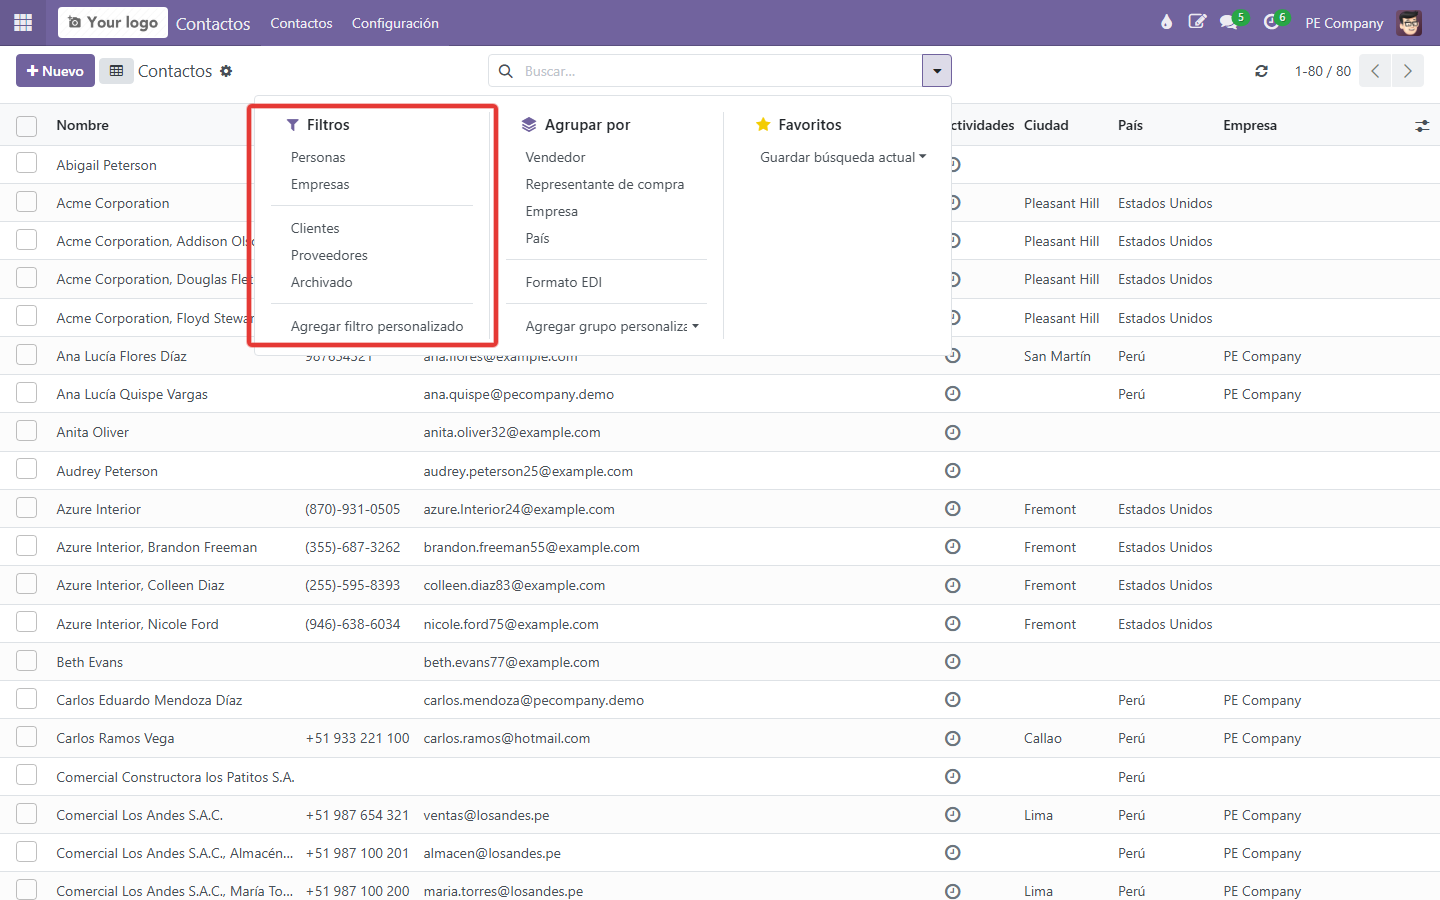The height and width of the screenshot is (900, 1440).
Task: Collapse the search options dropdown arrow
Action: 937,71
